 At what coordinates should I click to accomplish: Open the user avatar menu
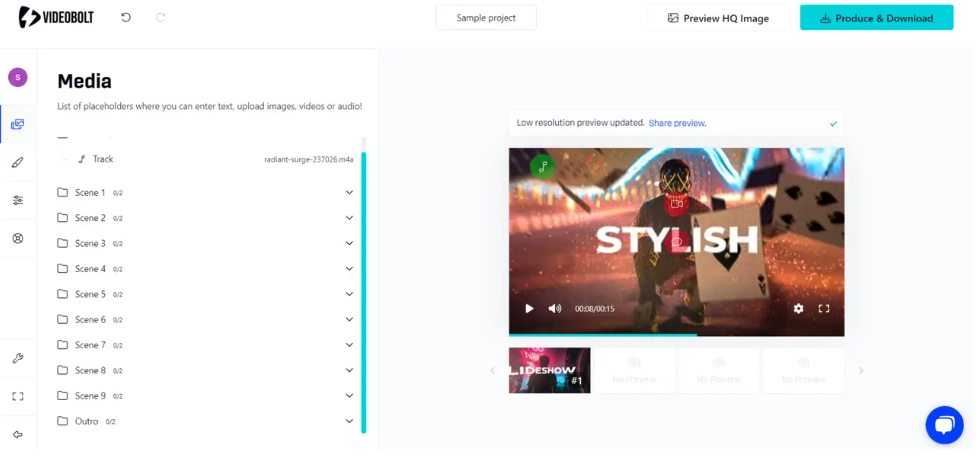click(x=17, y=77)
